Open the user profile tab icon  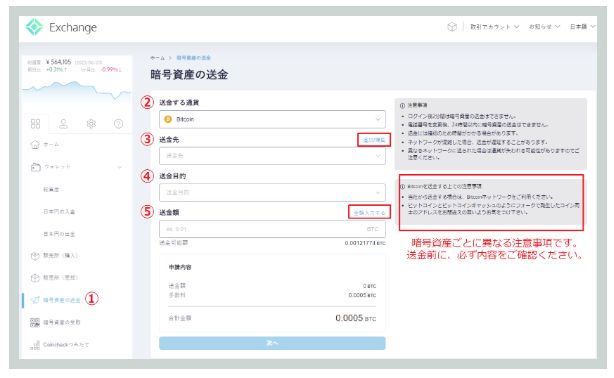point(63,124)
